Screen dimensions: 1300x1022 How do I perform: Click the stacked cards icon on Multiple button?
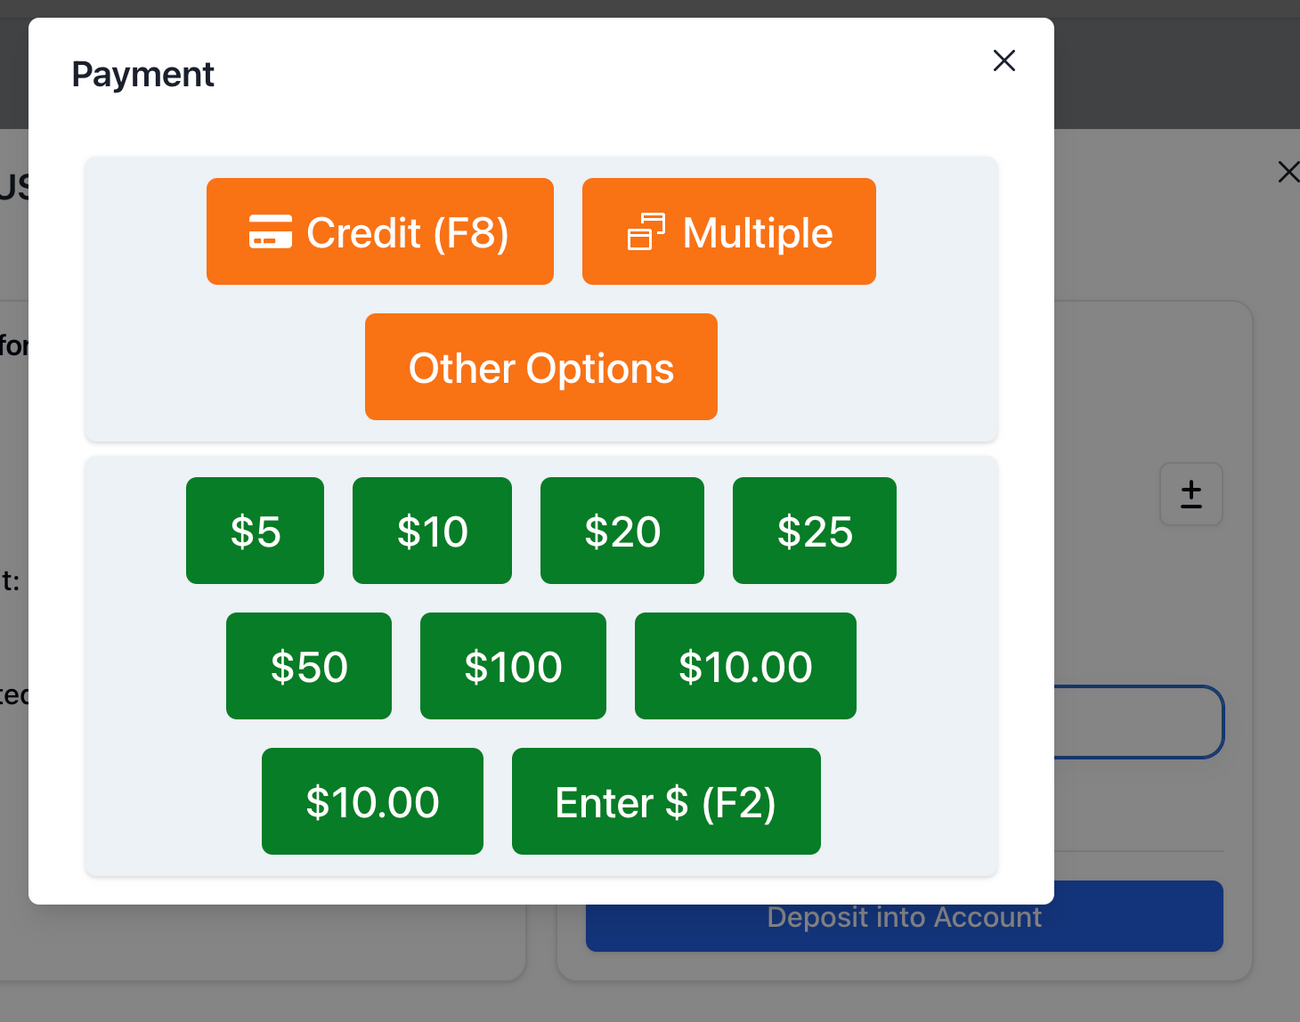pos(646,232)
